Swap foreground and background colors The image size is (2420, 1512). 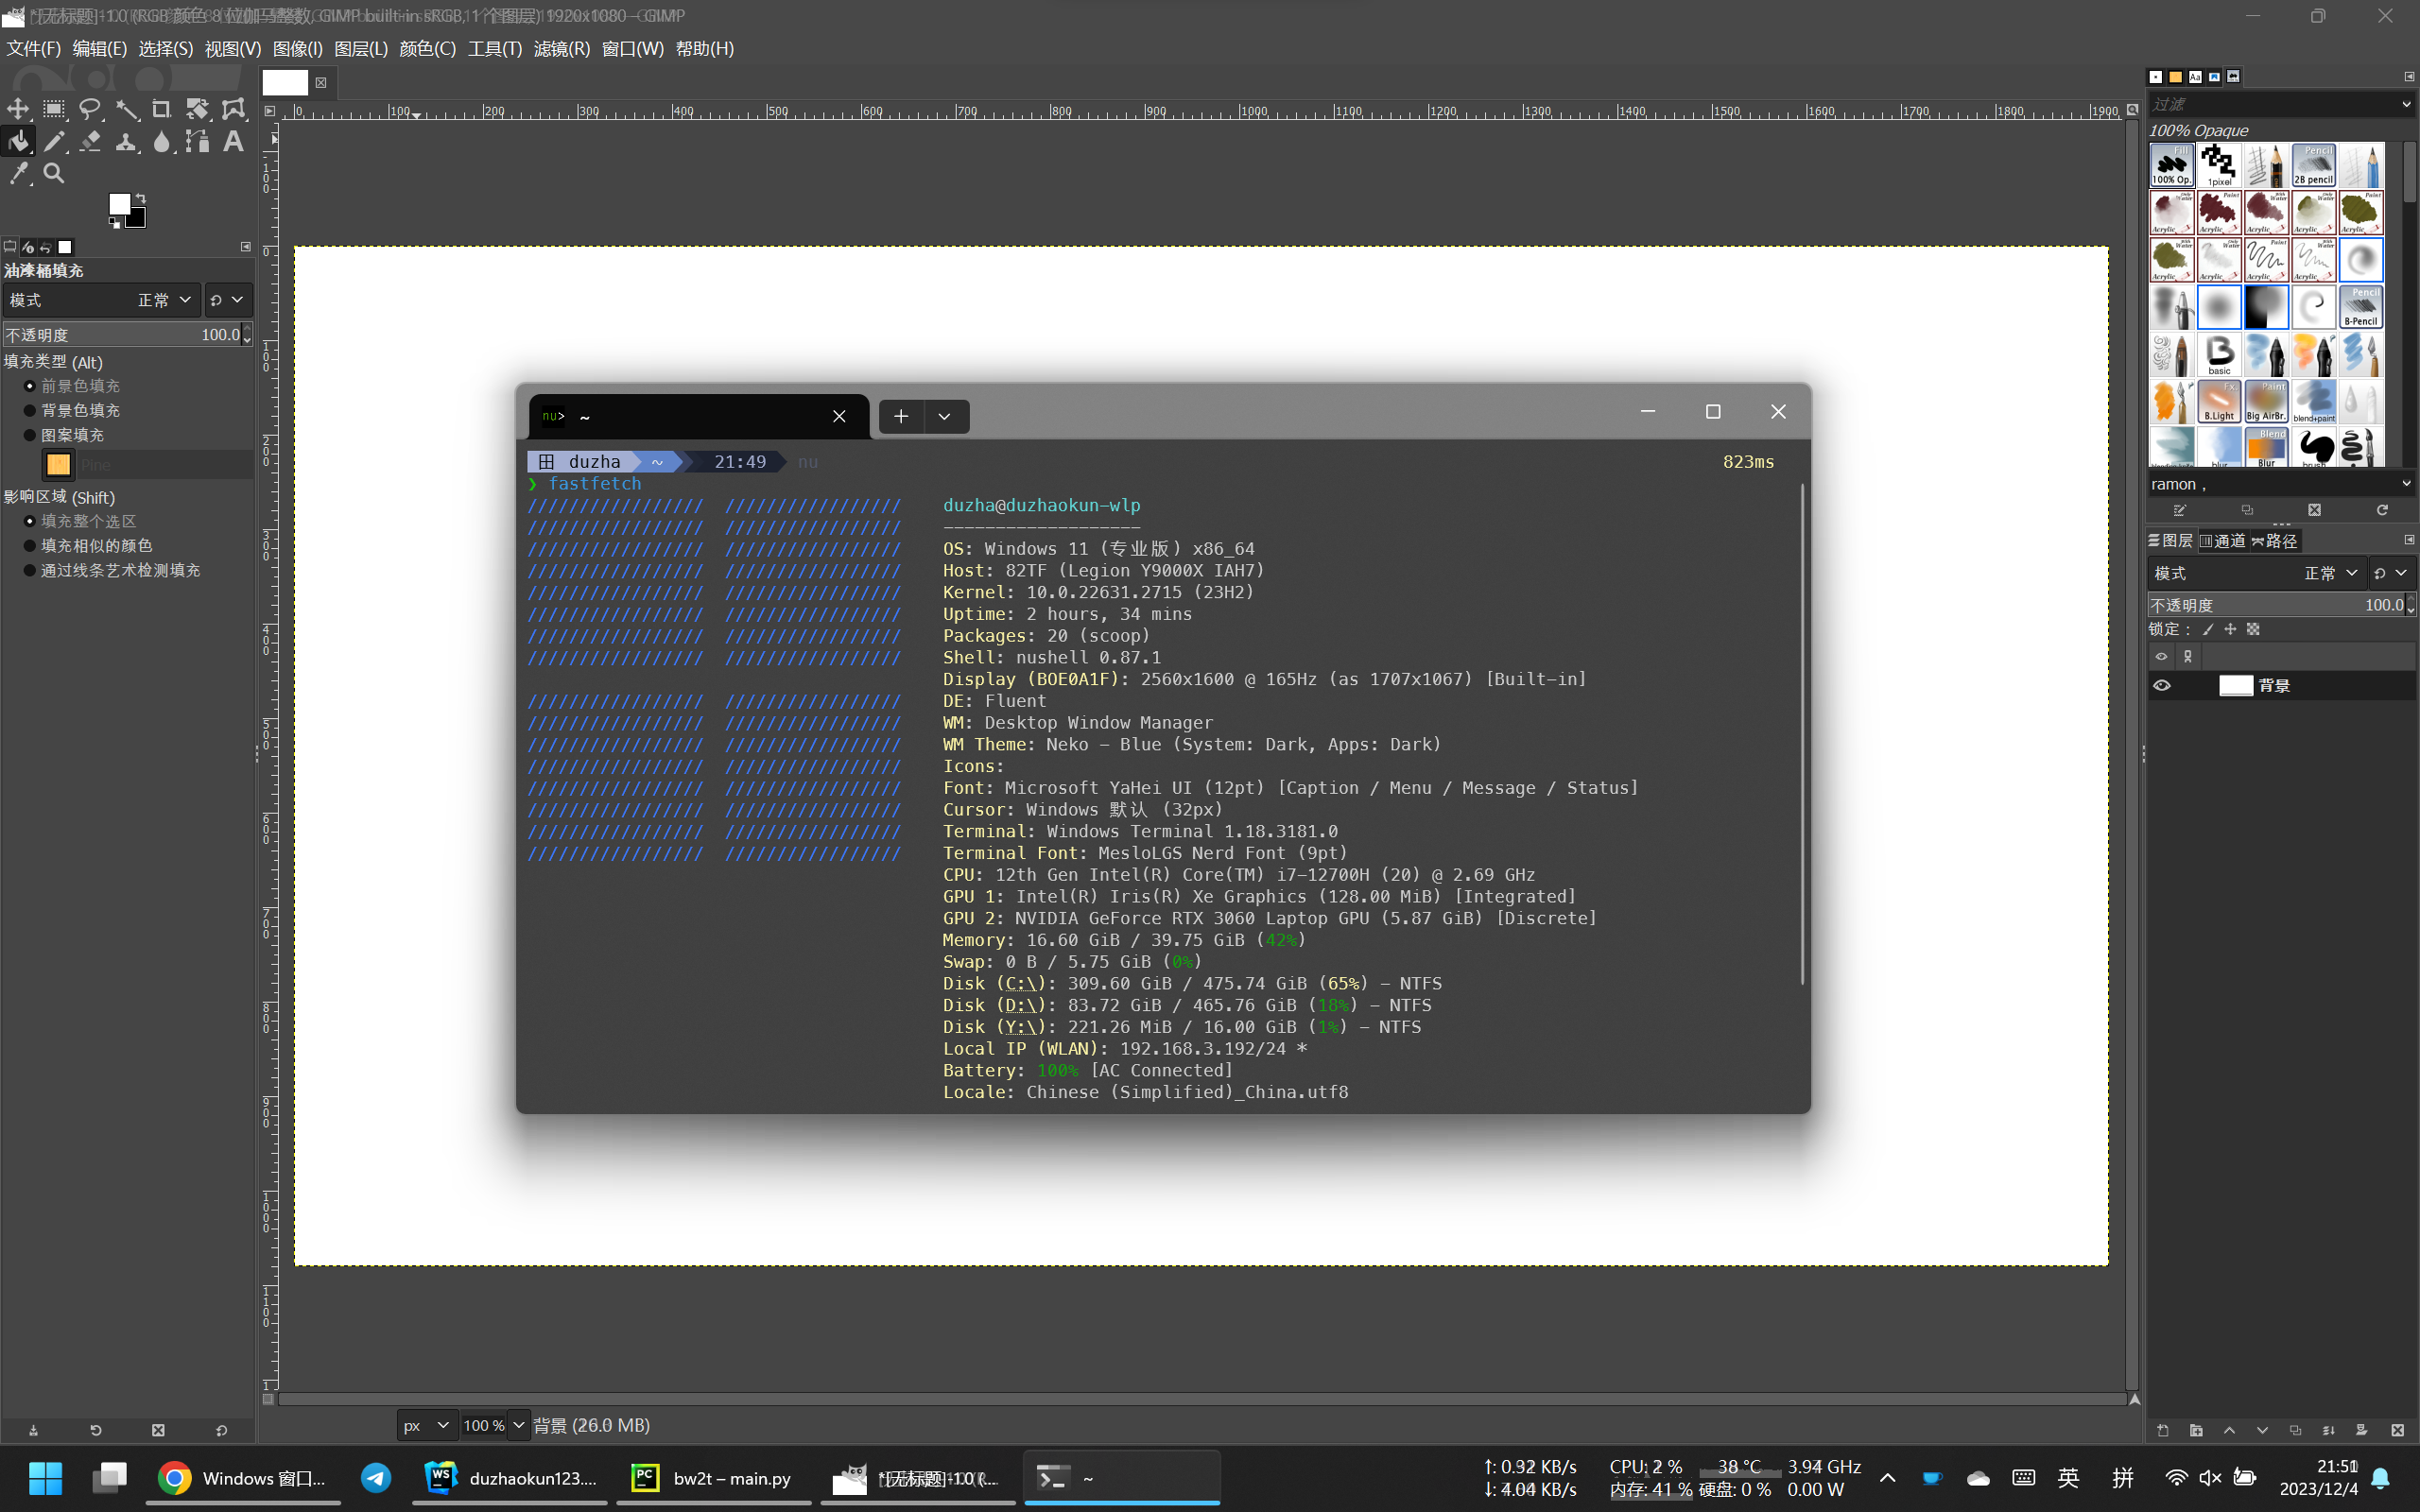point(141,198)
